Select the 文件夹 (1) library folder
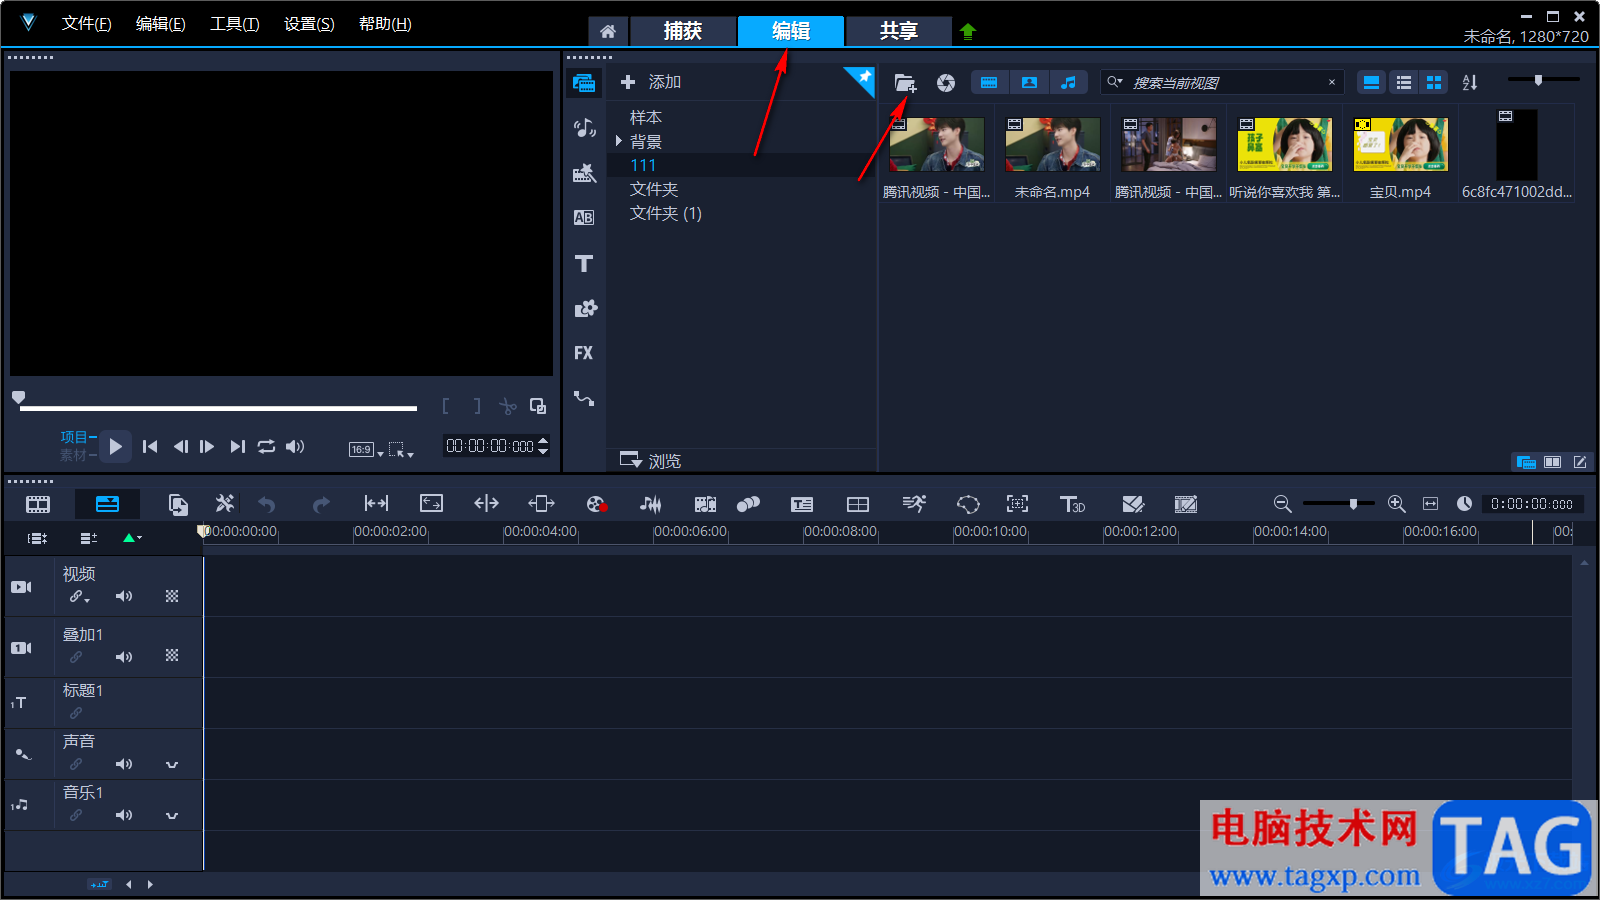Image resolution: width=1600 pixels, height=900 pixels. pyautogui.click(x=666, y=213)
